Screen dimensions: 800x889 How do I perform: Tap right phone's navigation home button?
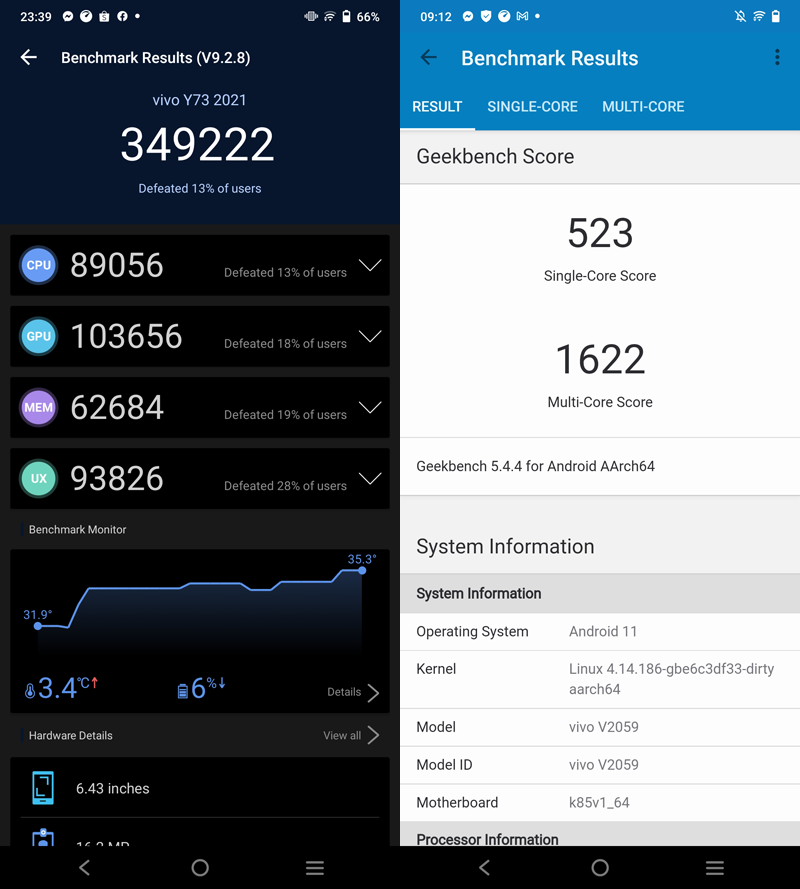(600, 867)
